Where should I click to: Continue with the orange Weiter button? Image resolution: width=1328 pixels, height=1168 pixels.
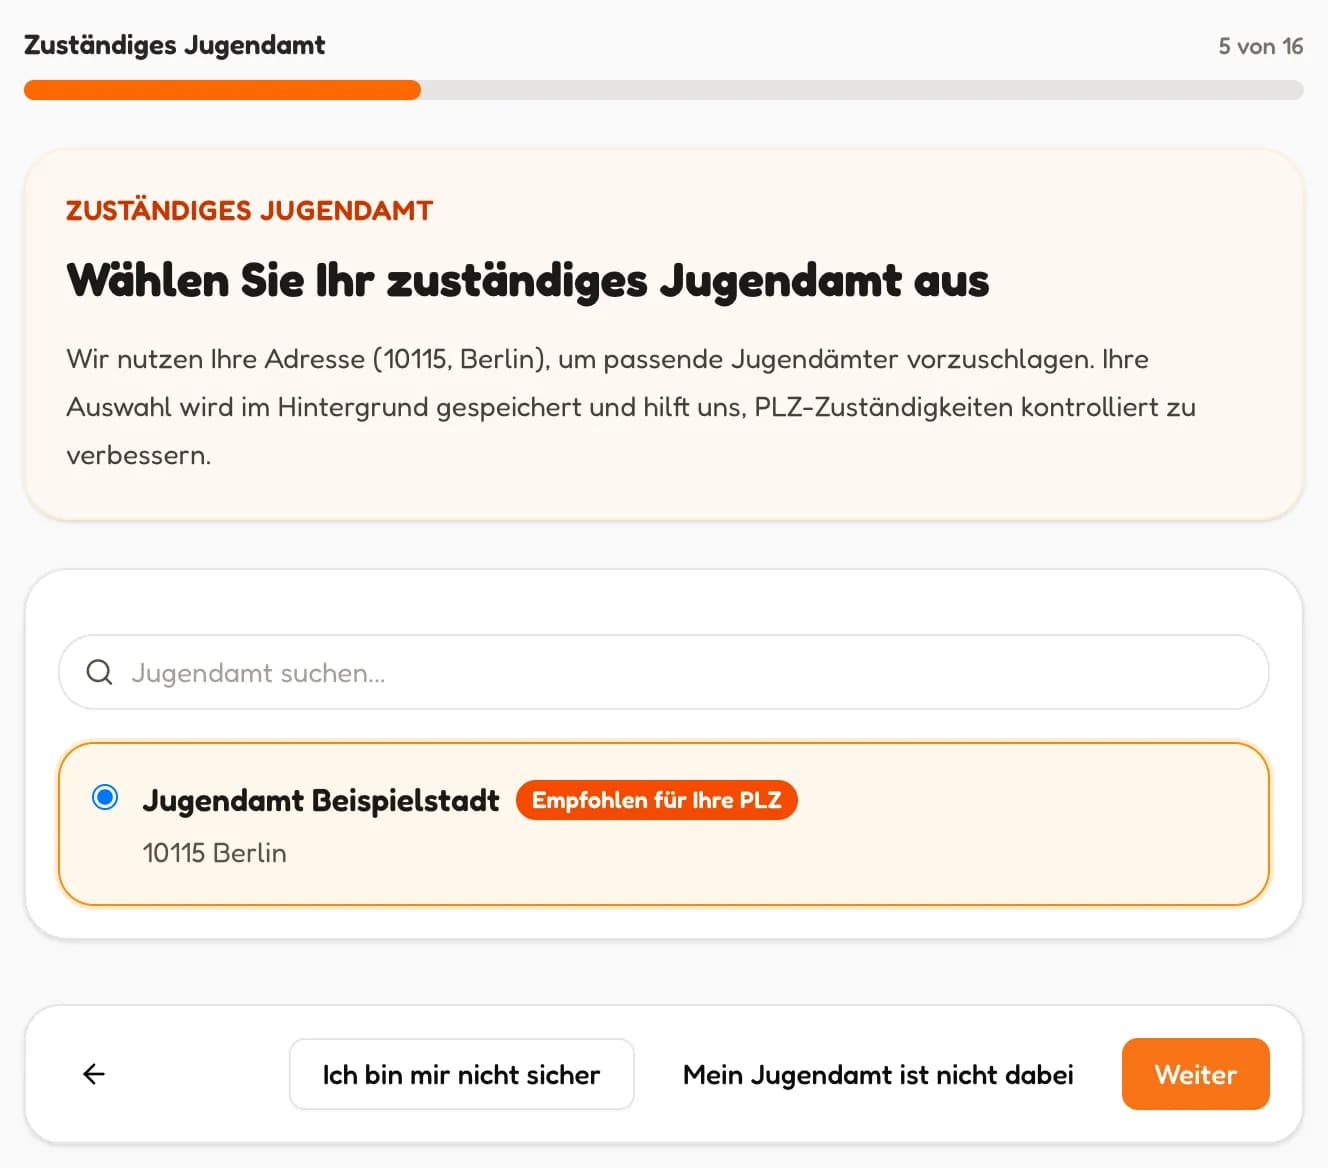pyautogui.click(x=1195, y=1074)
